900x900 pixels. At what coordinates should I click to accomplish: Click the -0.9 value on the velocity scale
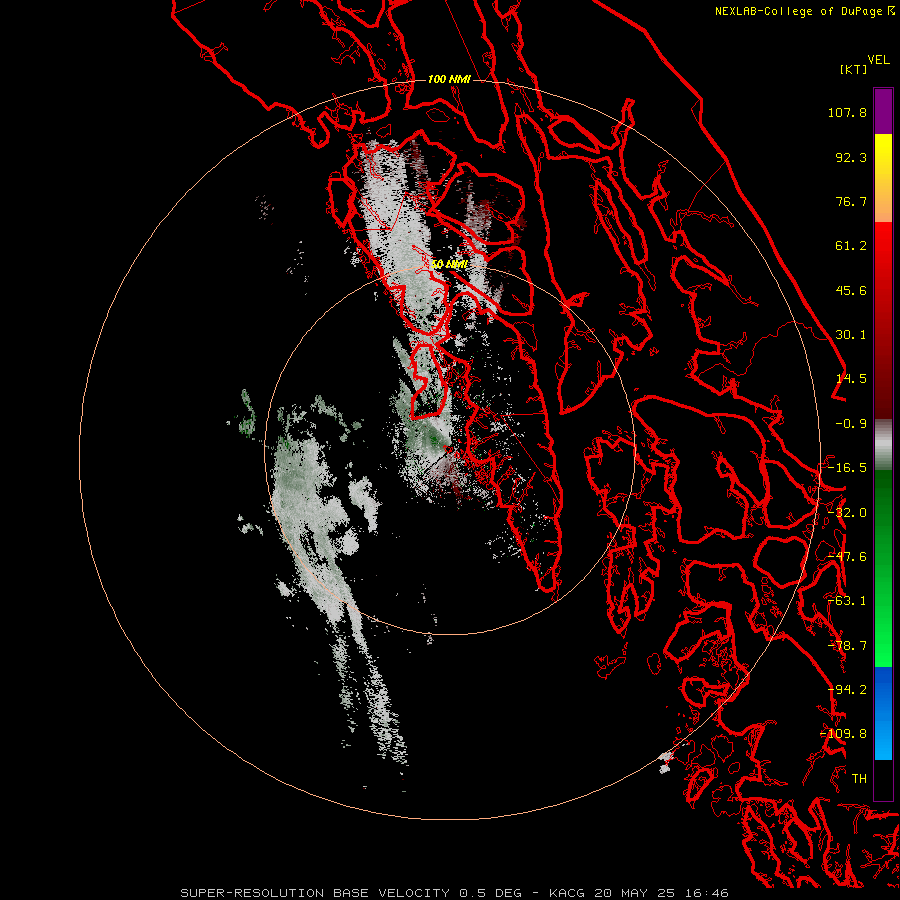[x=851, y=424]
